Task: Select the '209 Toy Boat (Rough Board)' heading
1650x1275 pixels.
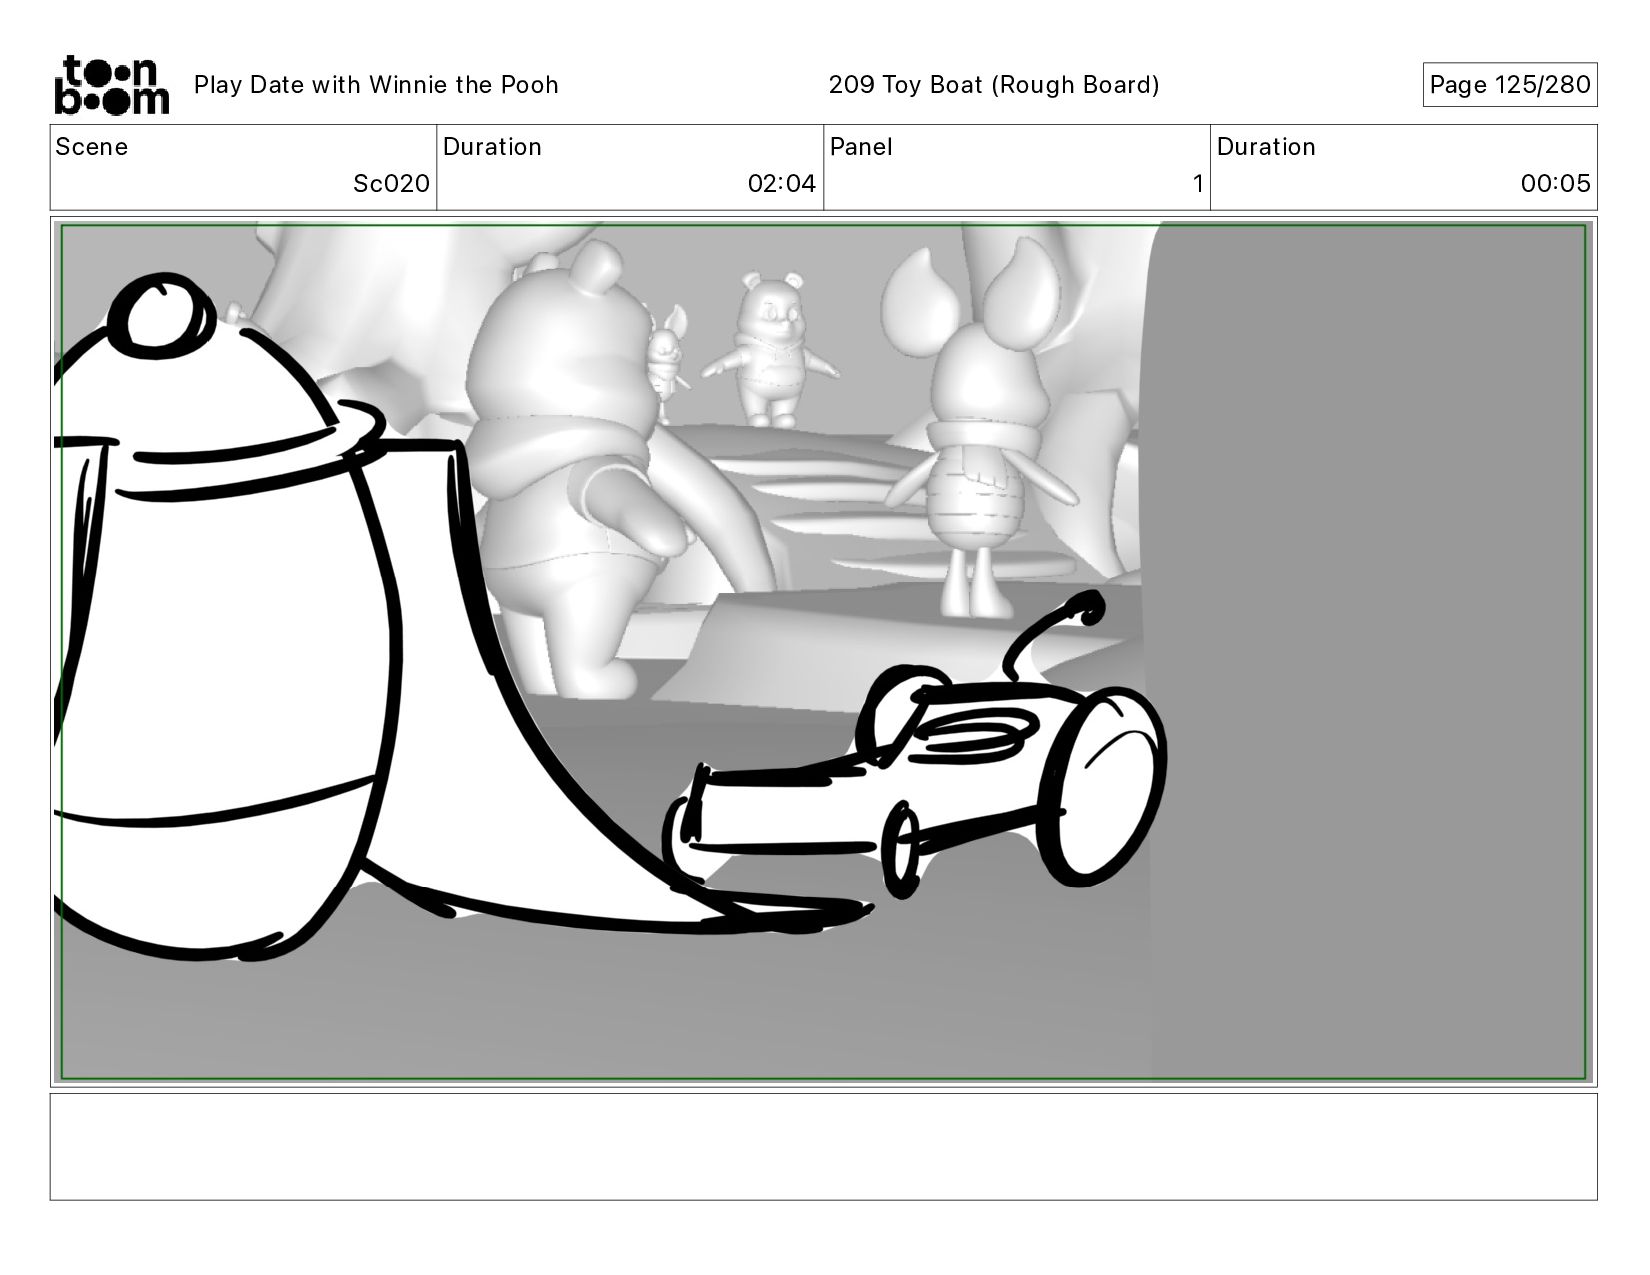Action: [x=994, y=85]
